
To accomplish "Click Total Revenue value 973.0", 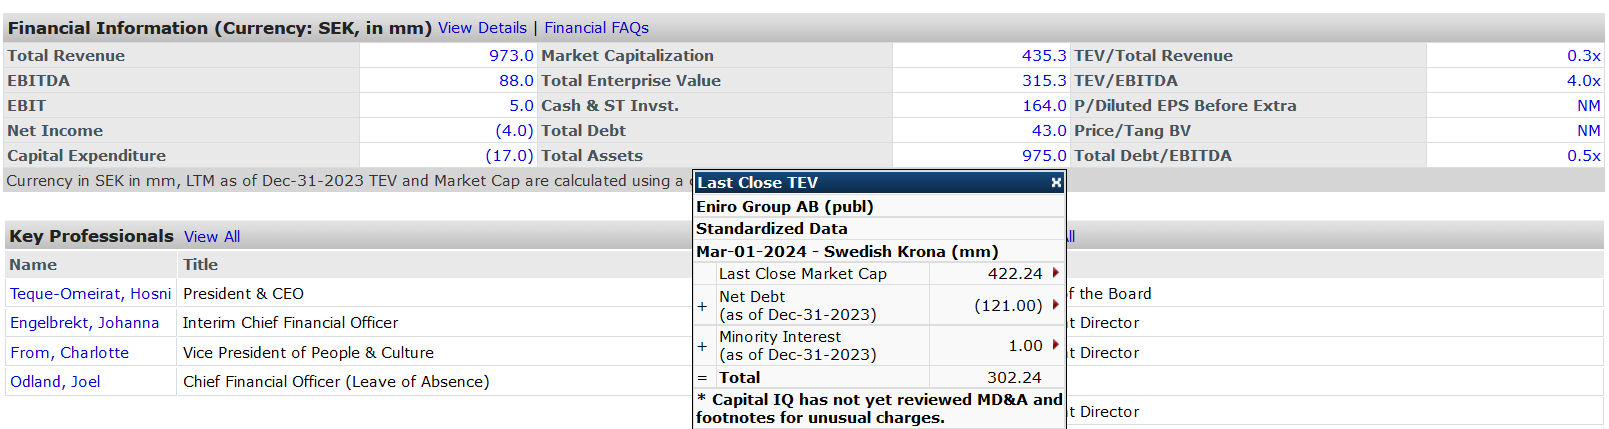I will 511,56.
